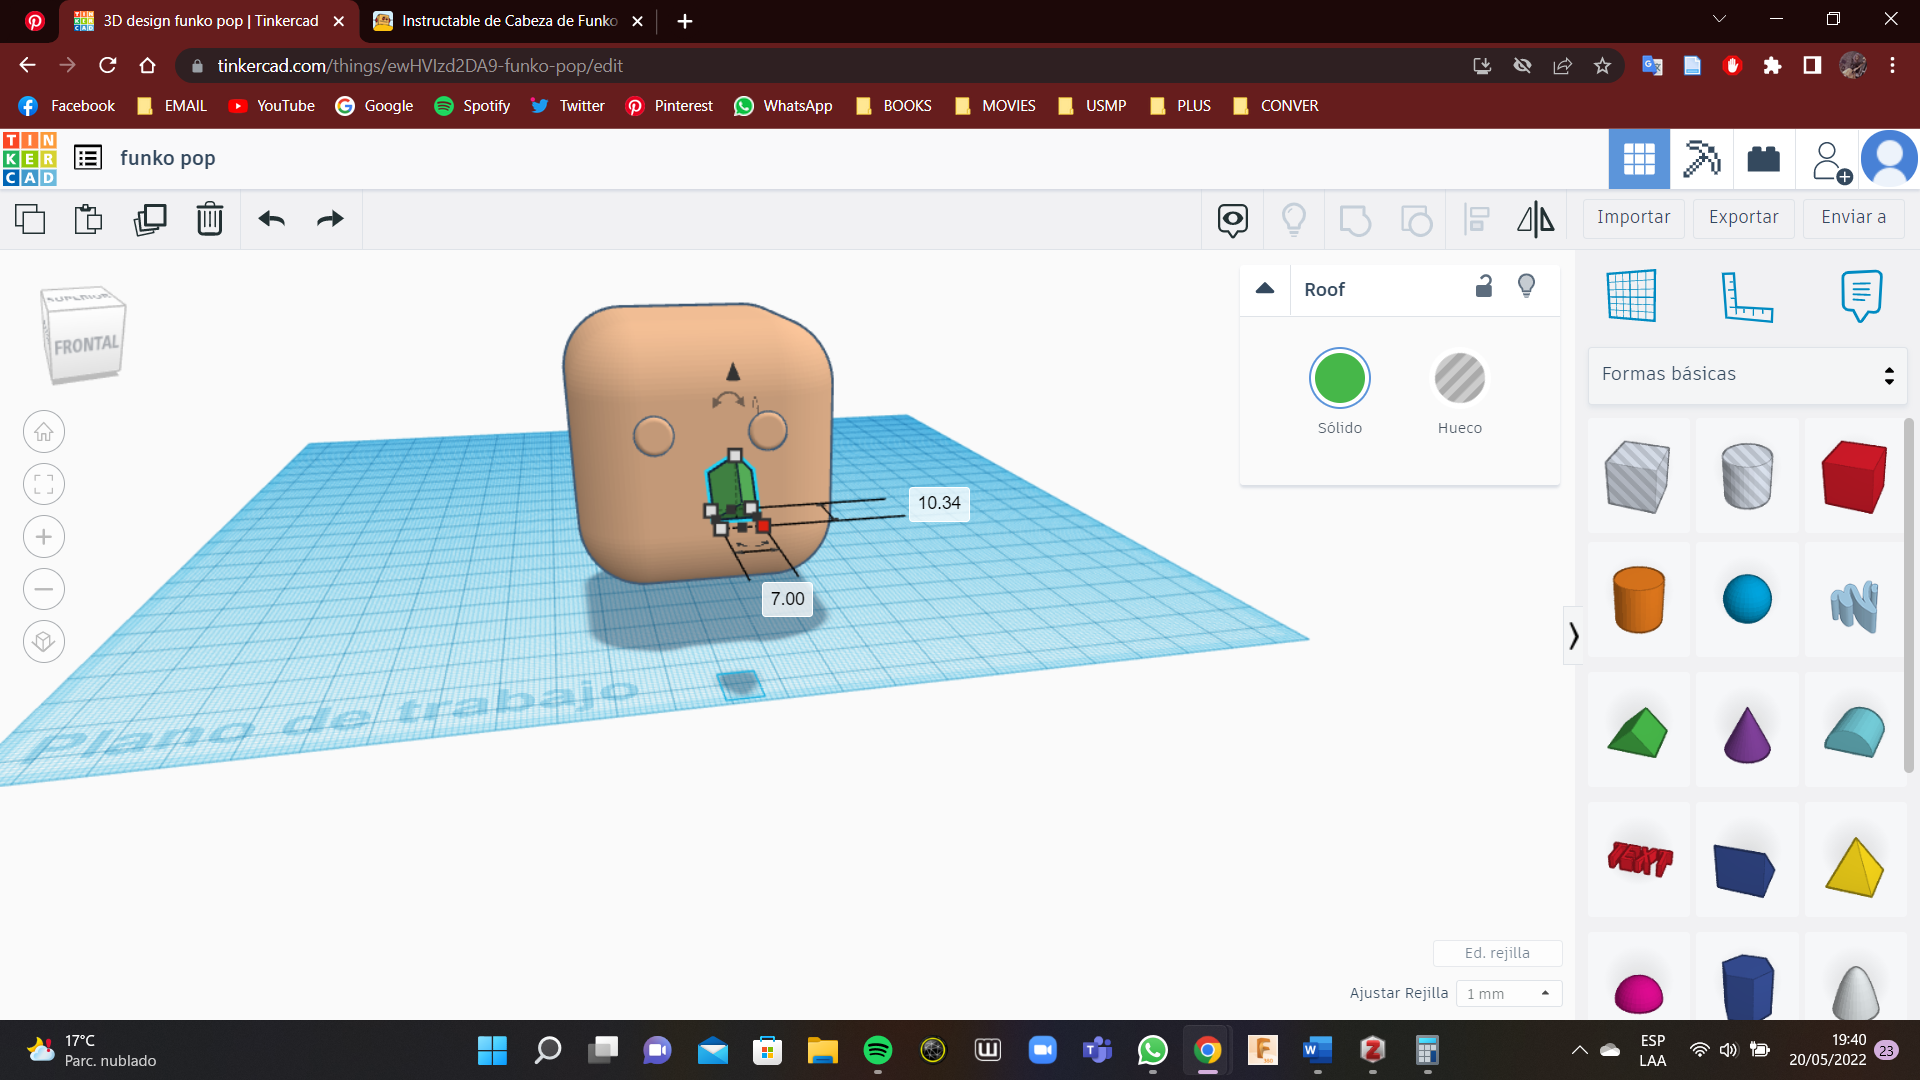Open the Ajustar Rejilla 1 mm dropdown

[1508, 993]
